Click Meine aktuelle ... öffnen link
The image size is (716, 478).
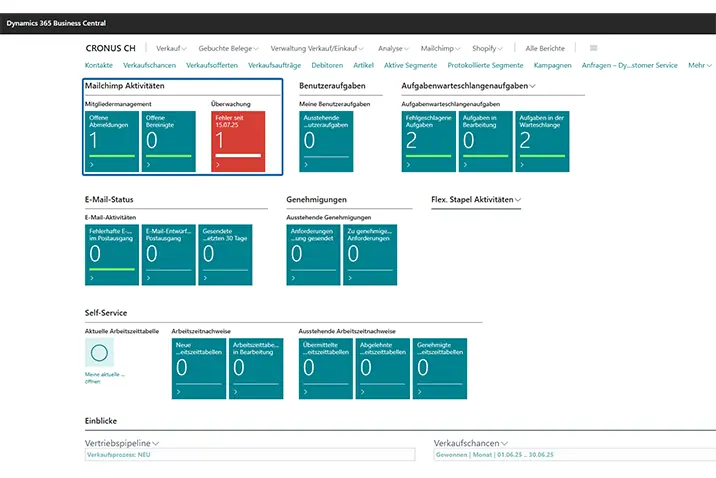(x=104, y=378)
